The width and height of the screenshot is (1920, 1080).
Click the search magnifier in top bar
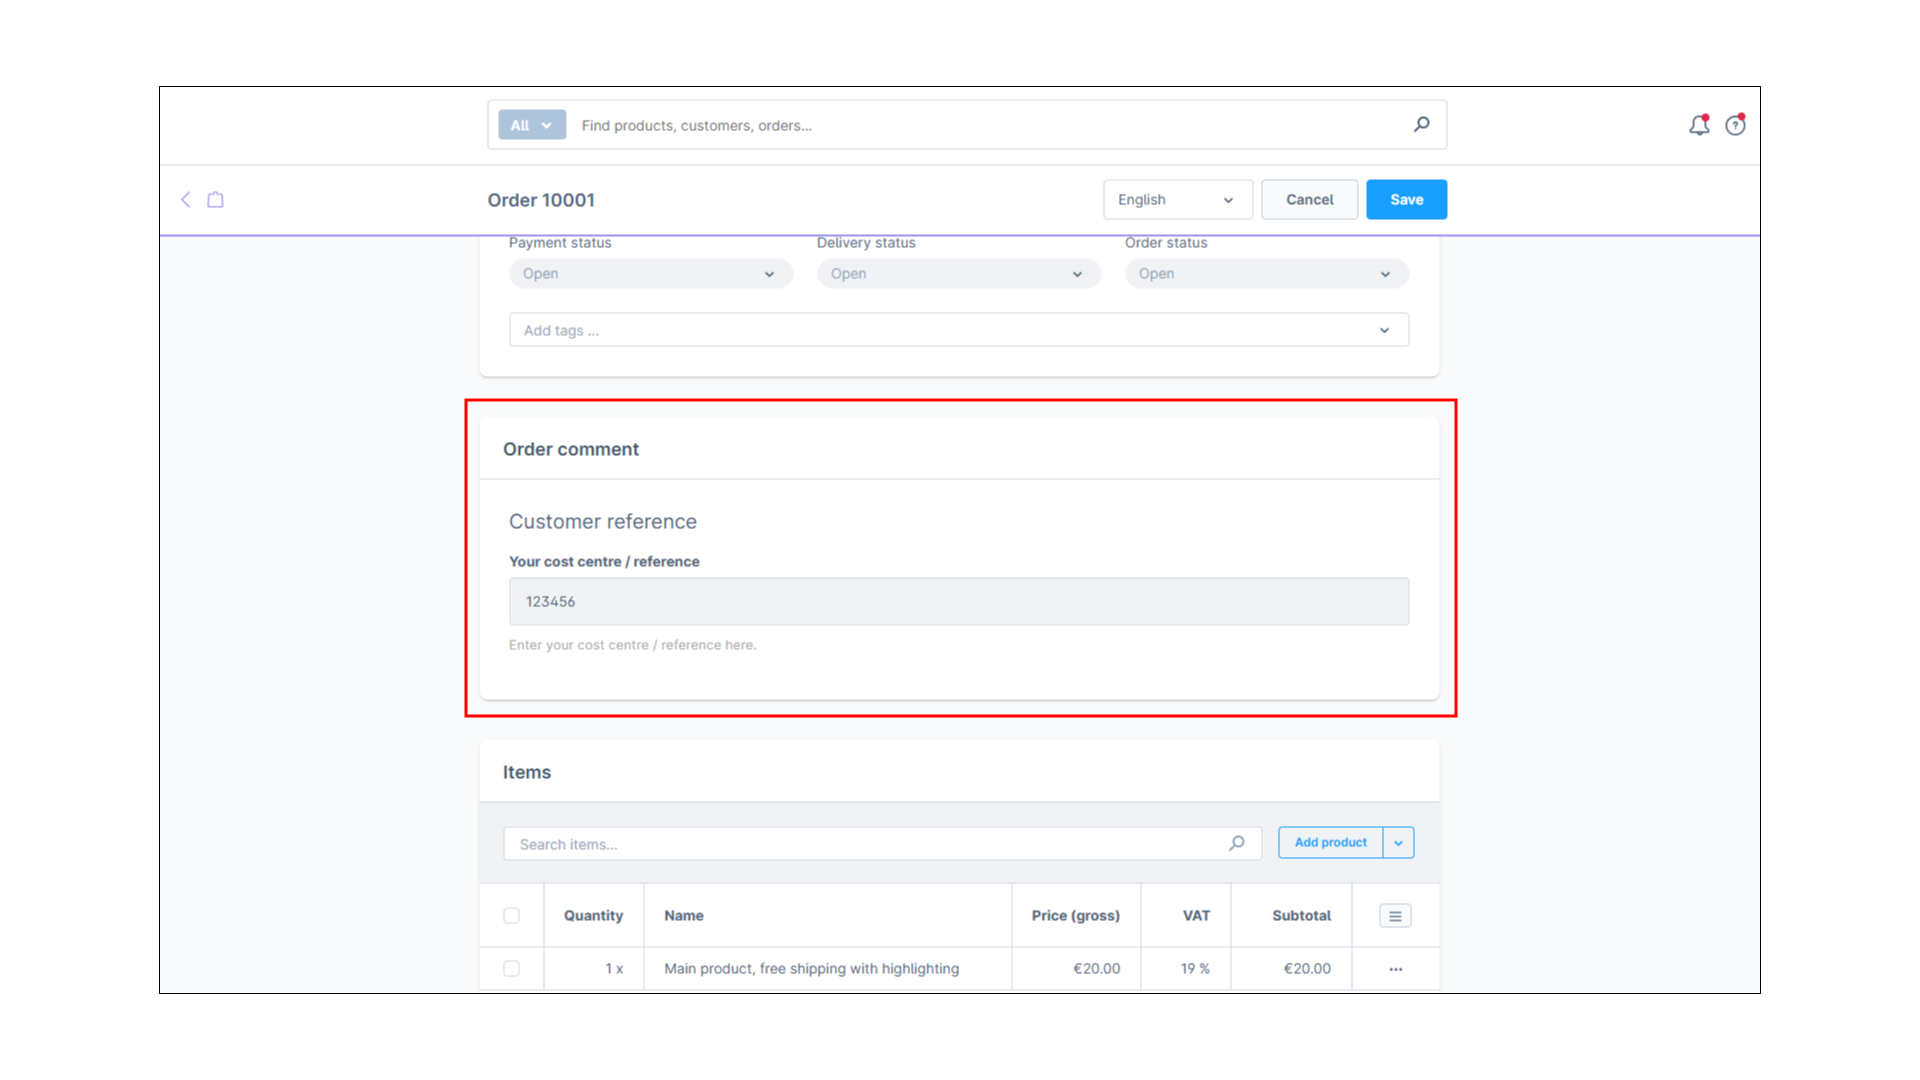pos(1421,124)
